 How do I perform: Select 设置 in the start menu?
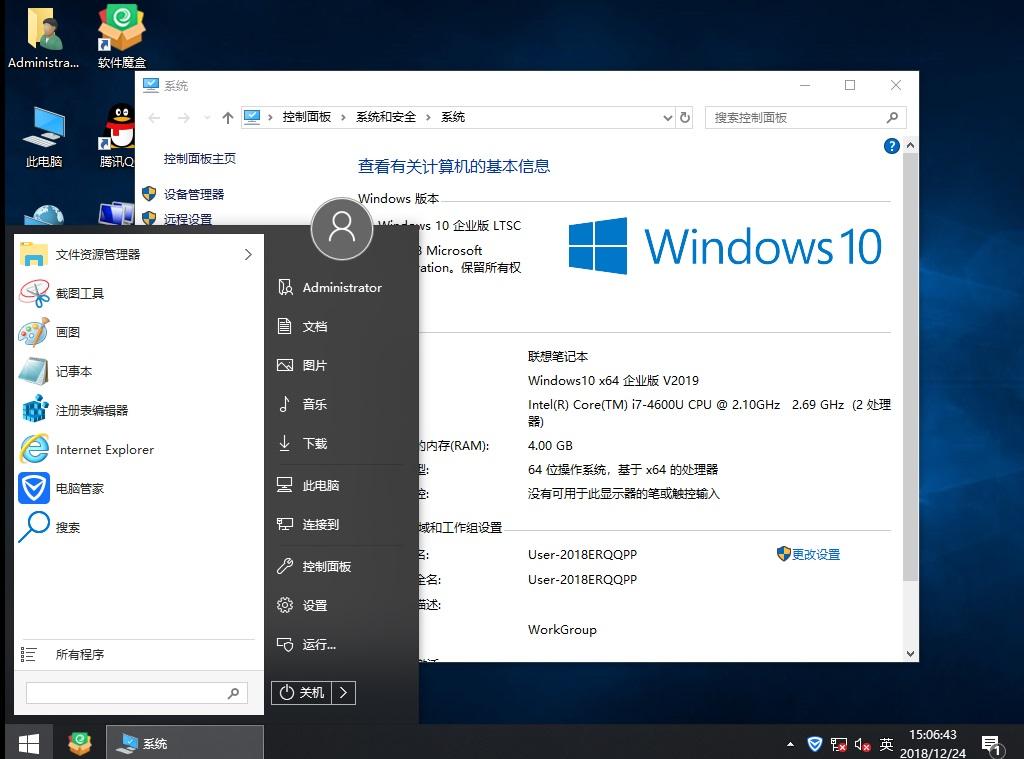tap(314, 605)
